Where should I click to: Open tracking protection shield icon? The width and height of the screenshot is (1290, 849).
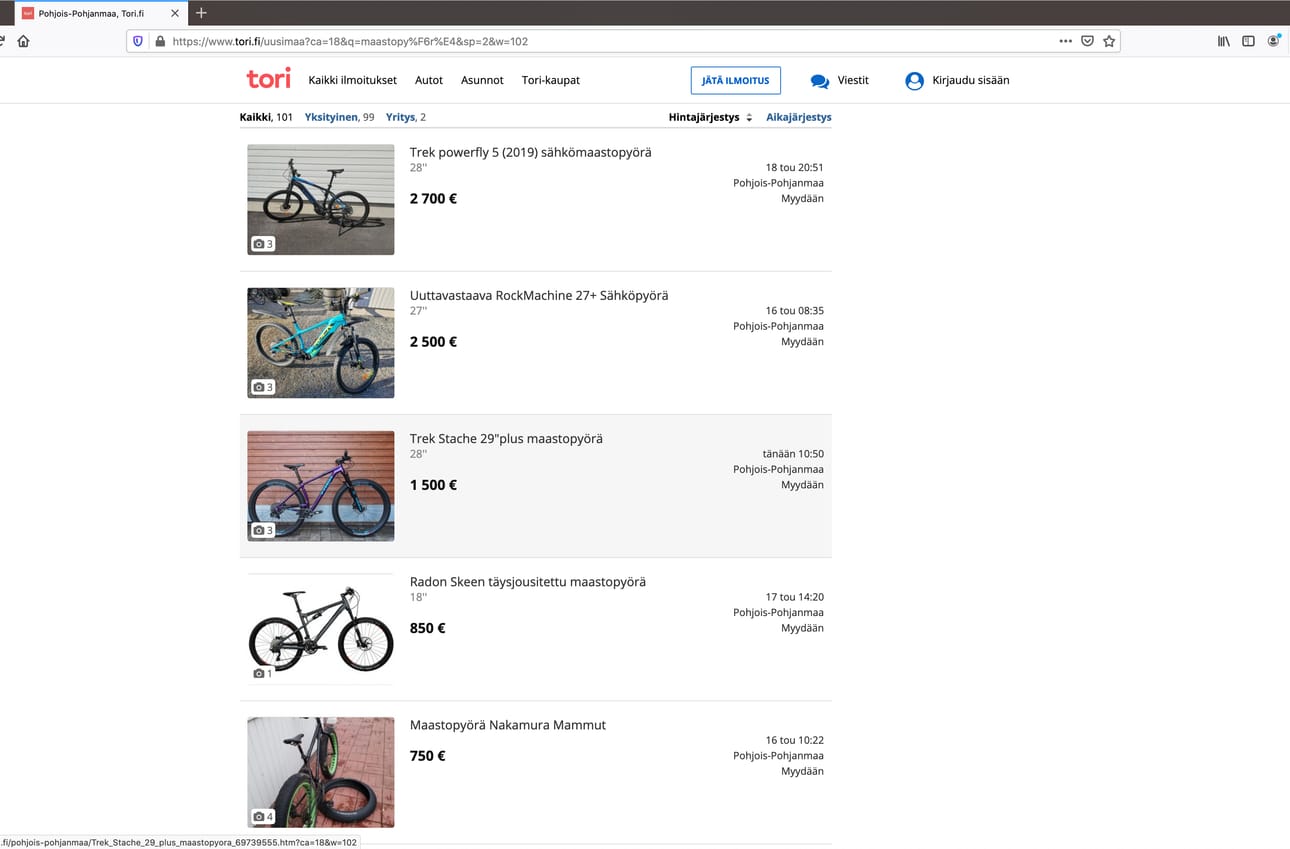tap(138, 41)
